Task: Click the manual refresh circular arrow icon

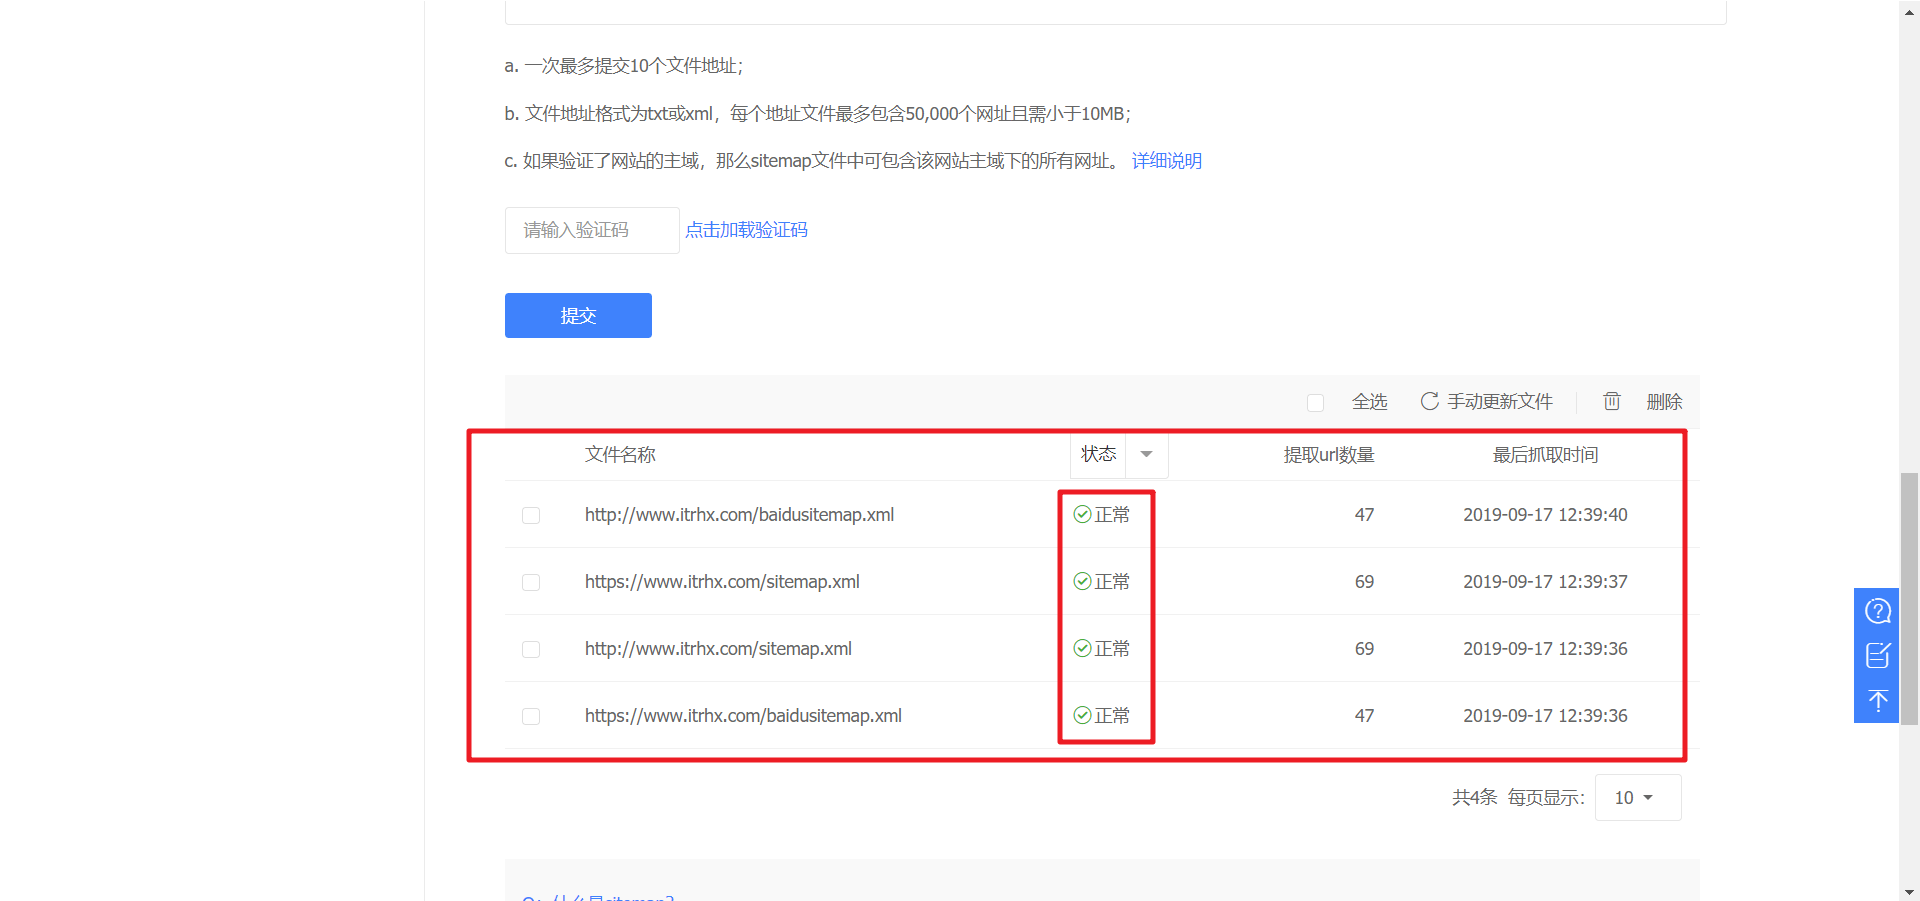Action: [1429, 401]
